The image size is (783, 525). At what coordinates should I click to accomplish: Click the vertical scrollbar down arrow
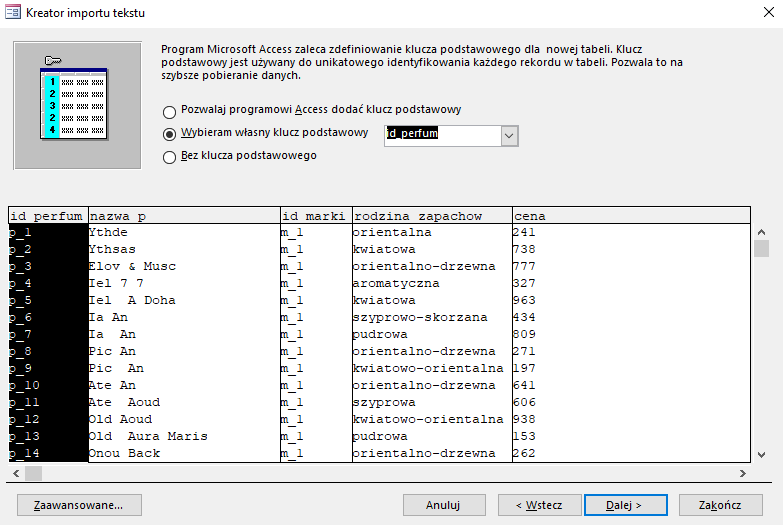[762, 454]
